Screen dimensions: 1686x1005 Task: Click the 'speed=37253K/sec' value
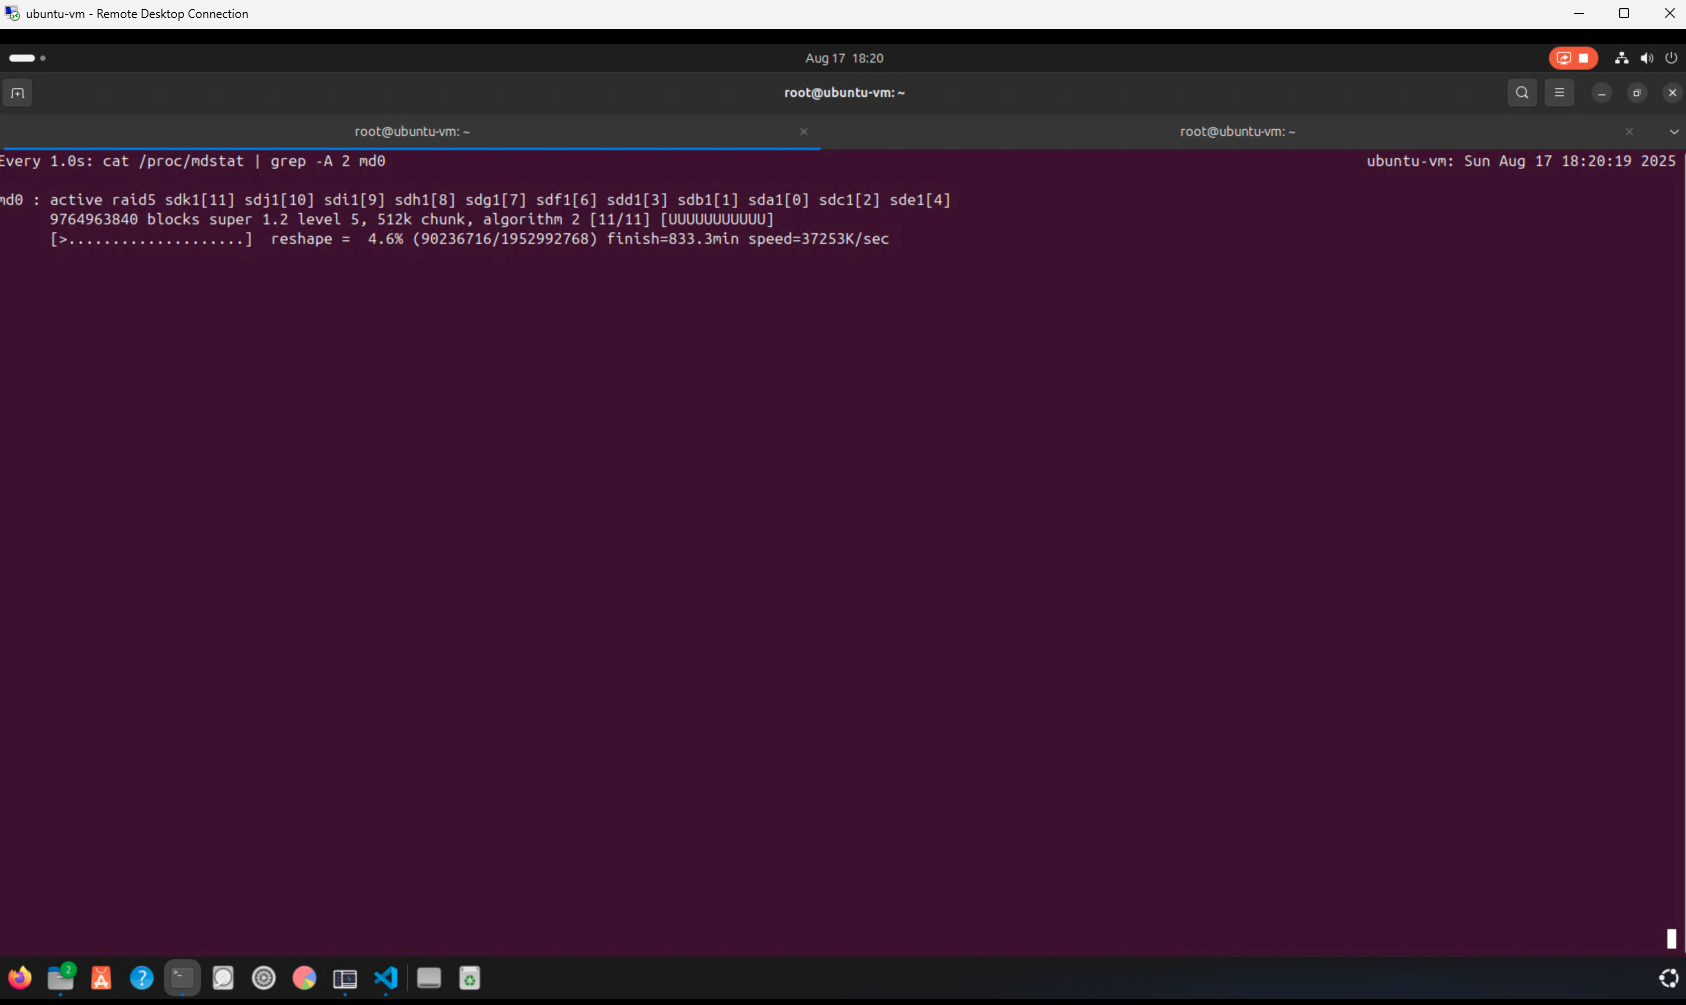pyautogui.click(x=818, y=239)
